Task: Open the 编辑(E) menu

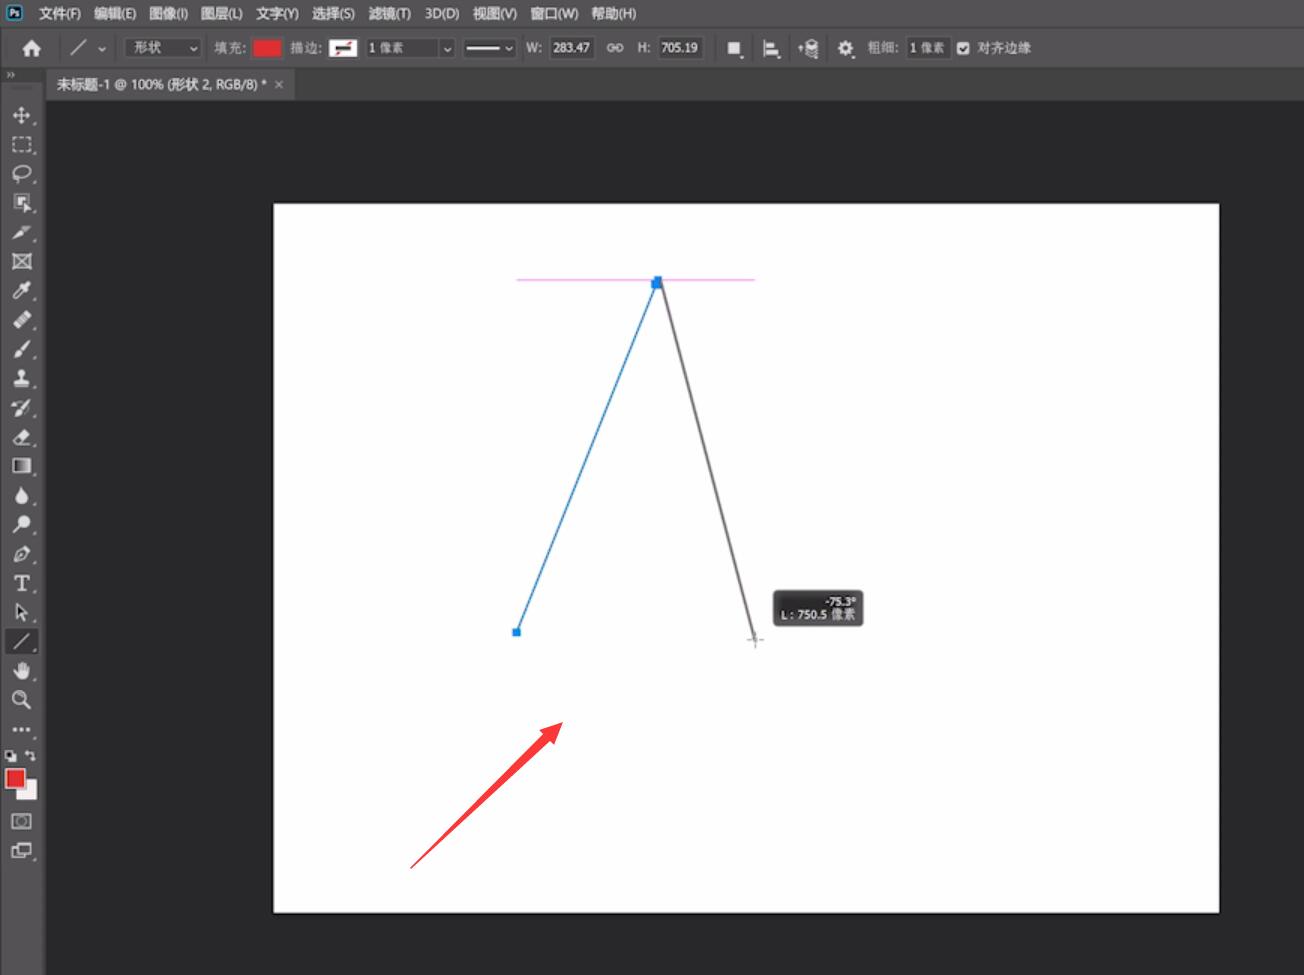Action: tap(114, 13)
